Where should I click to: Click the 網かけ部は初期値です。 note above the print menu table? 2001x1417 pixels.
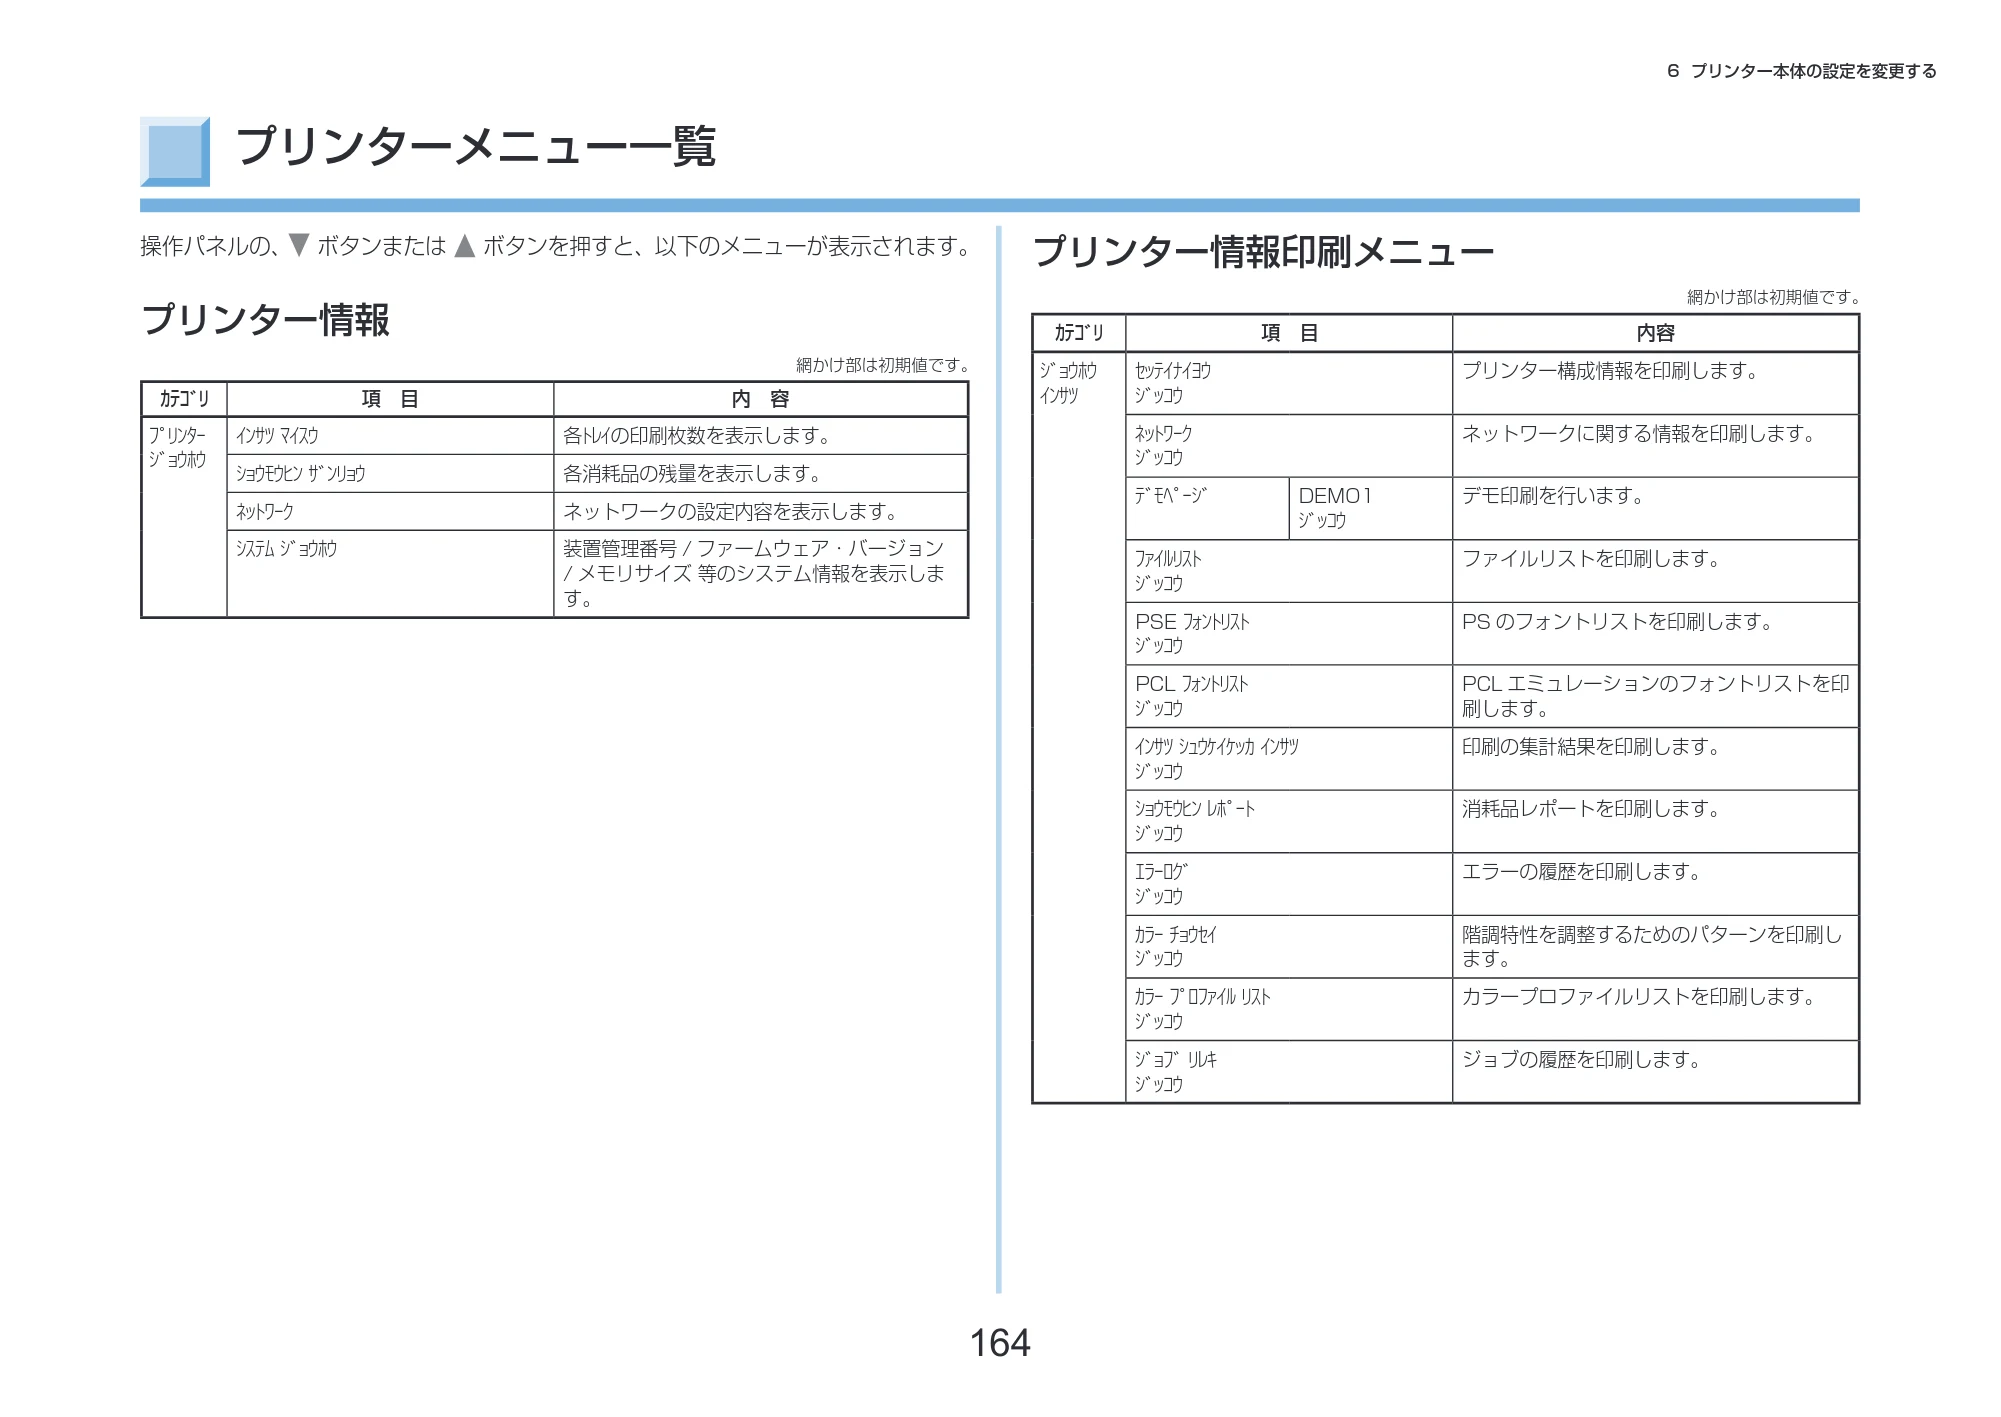pos(1773,297)
